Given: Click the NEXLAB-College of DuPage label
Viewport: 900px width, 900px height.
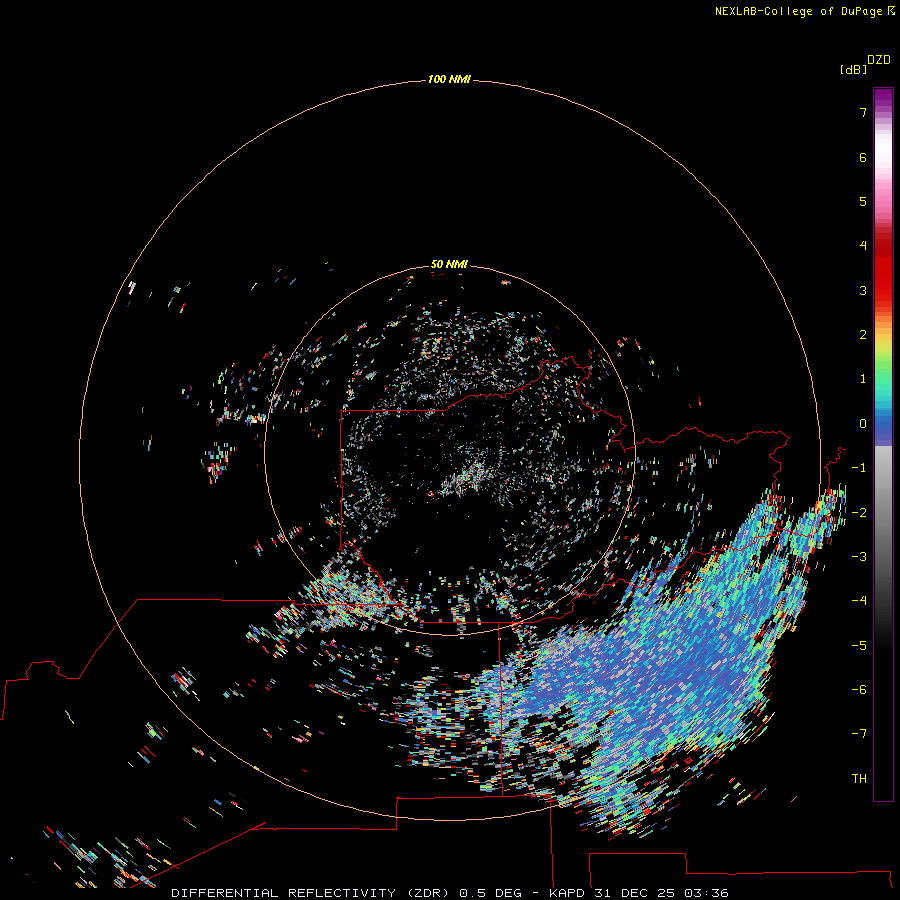Looking at the screenshot, I should (799, 11).
